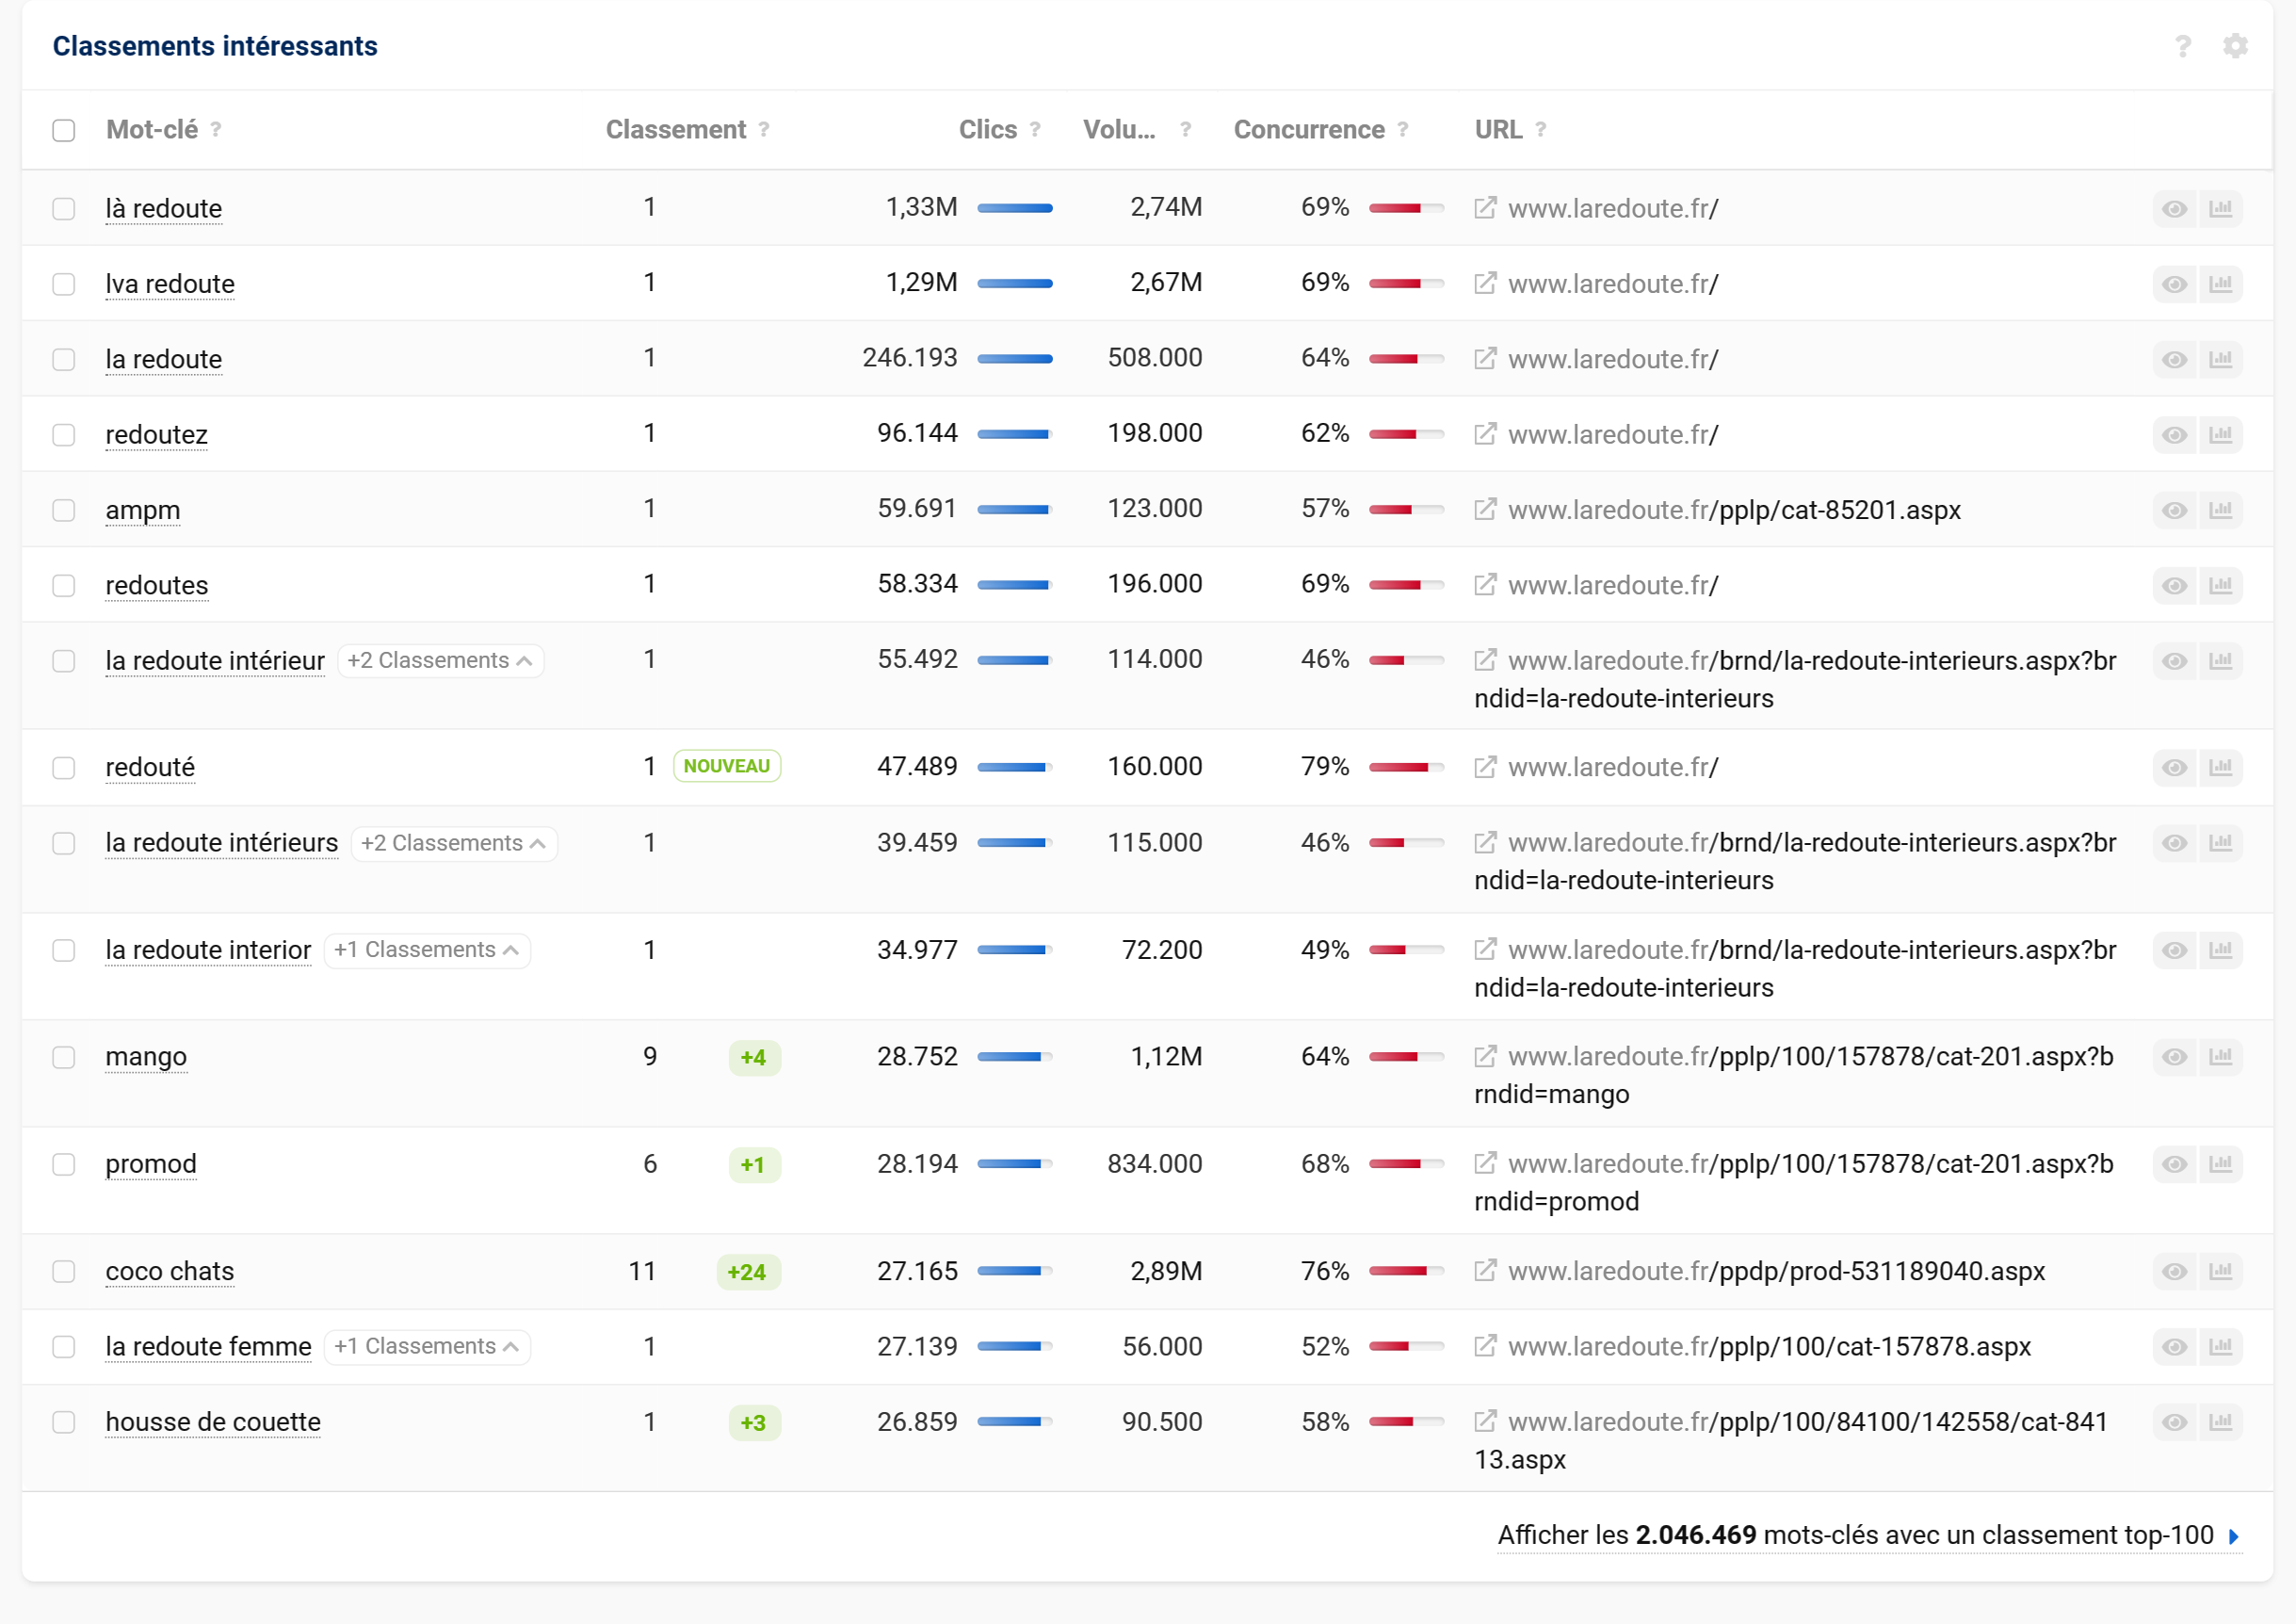Sort by Mot-clé column header

pos(152,129)
